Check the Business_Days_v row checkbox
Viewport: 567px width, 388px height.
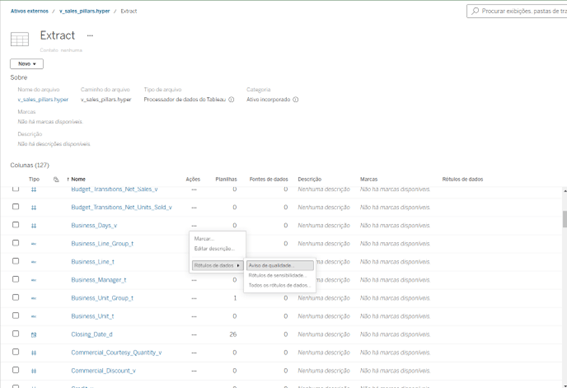point(16,225)
